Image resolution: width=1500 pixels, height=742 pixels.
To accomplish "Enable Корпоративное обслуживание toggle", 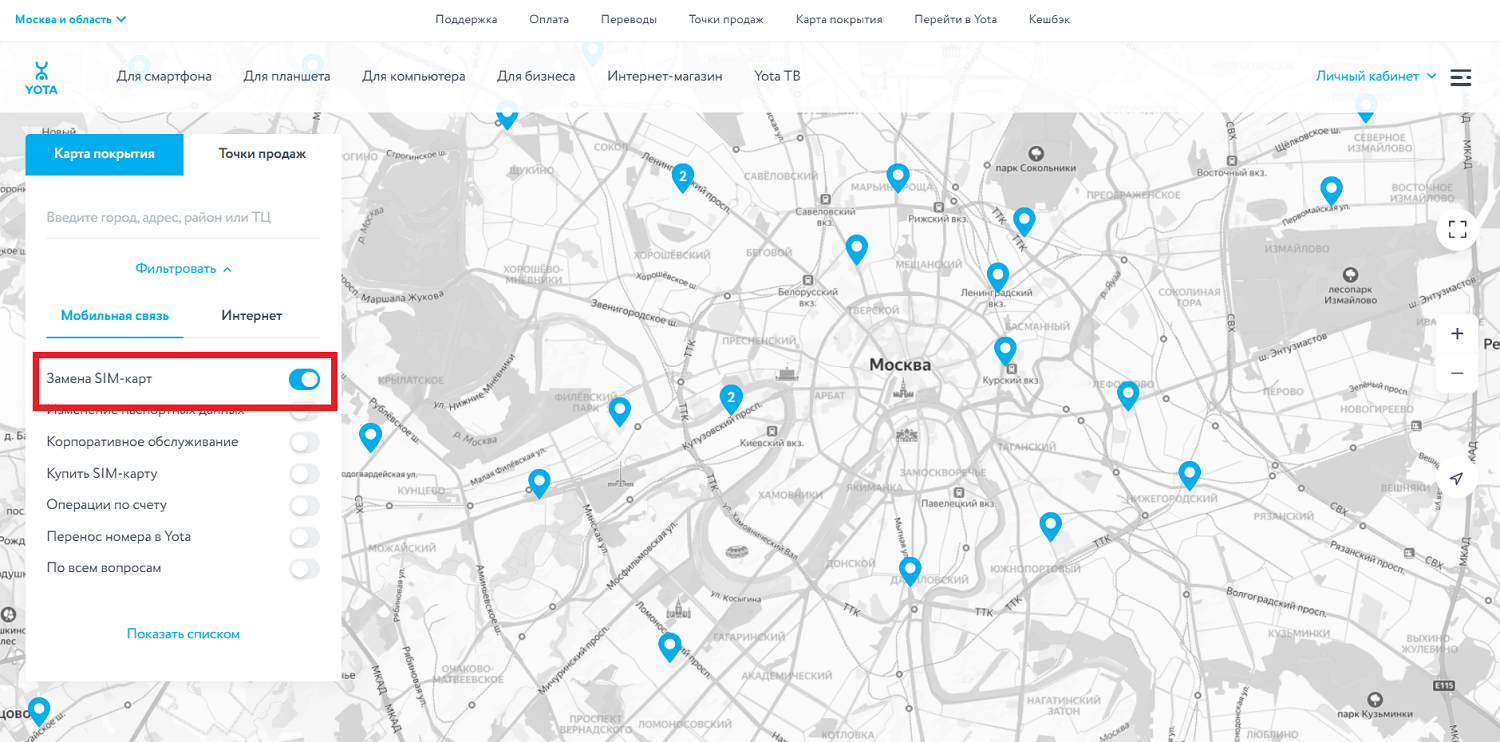I will (x=304, y=442).
